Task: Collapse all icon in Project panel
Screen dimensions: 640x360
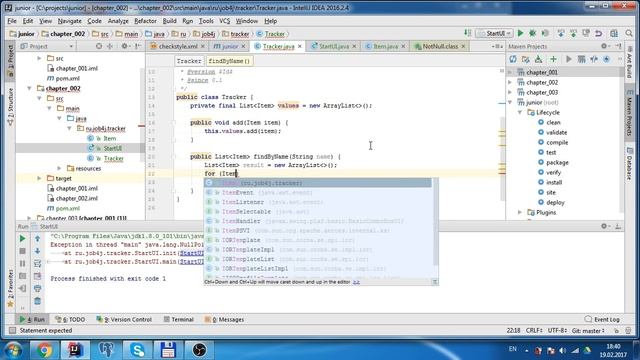Action: pos(110,46)
